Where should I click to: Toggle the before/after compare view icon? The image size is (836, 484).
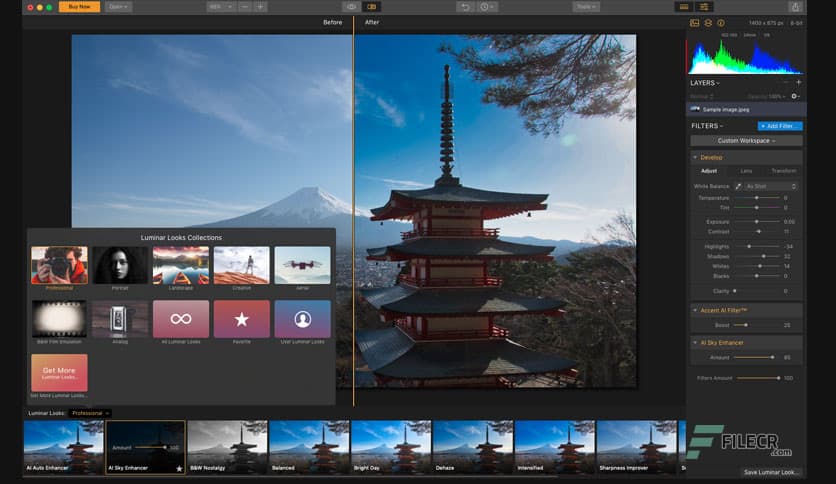[372, 7]
